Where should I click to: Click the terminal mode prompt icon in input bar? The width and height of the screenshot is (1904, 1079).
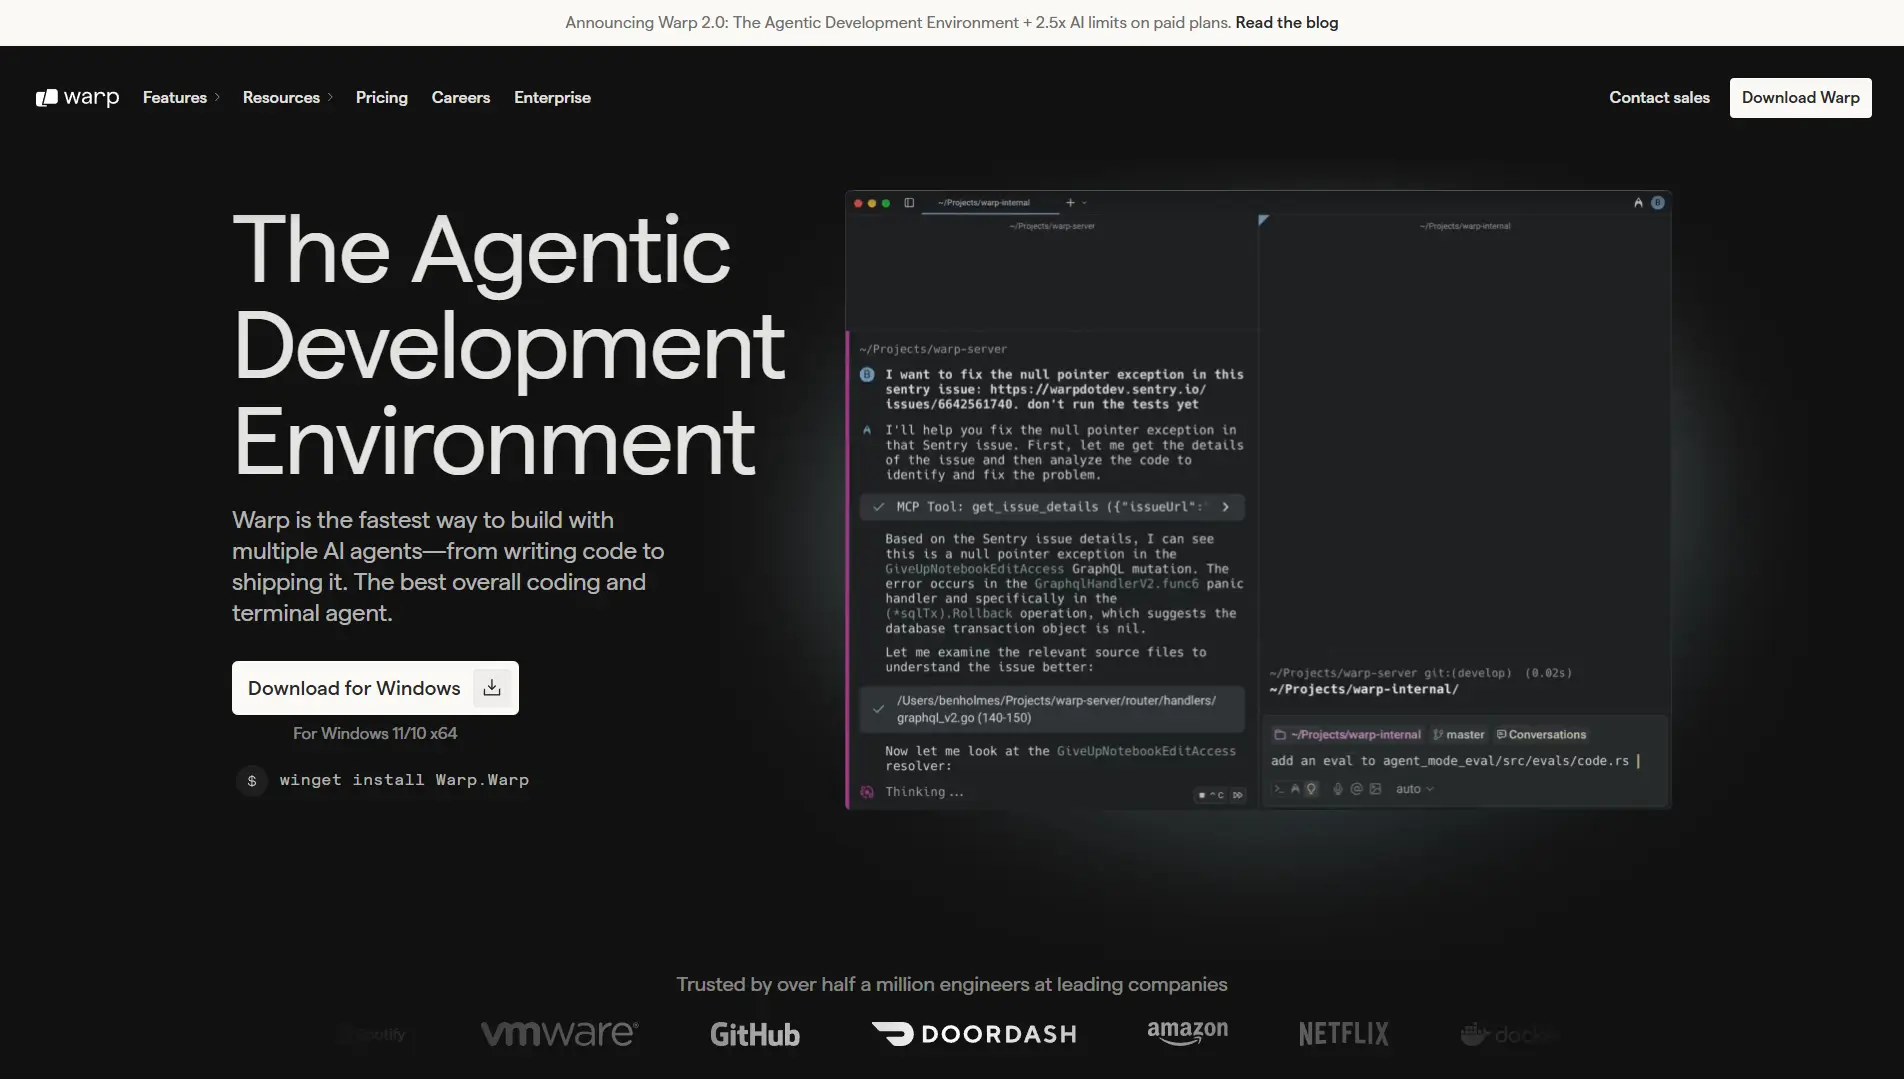click(x=1279, y=789)
